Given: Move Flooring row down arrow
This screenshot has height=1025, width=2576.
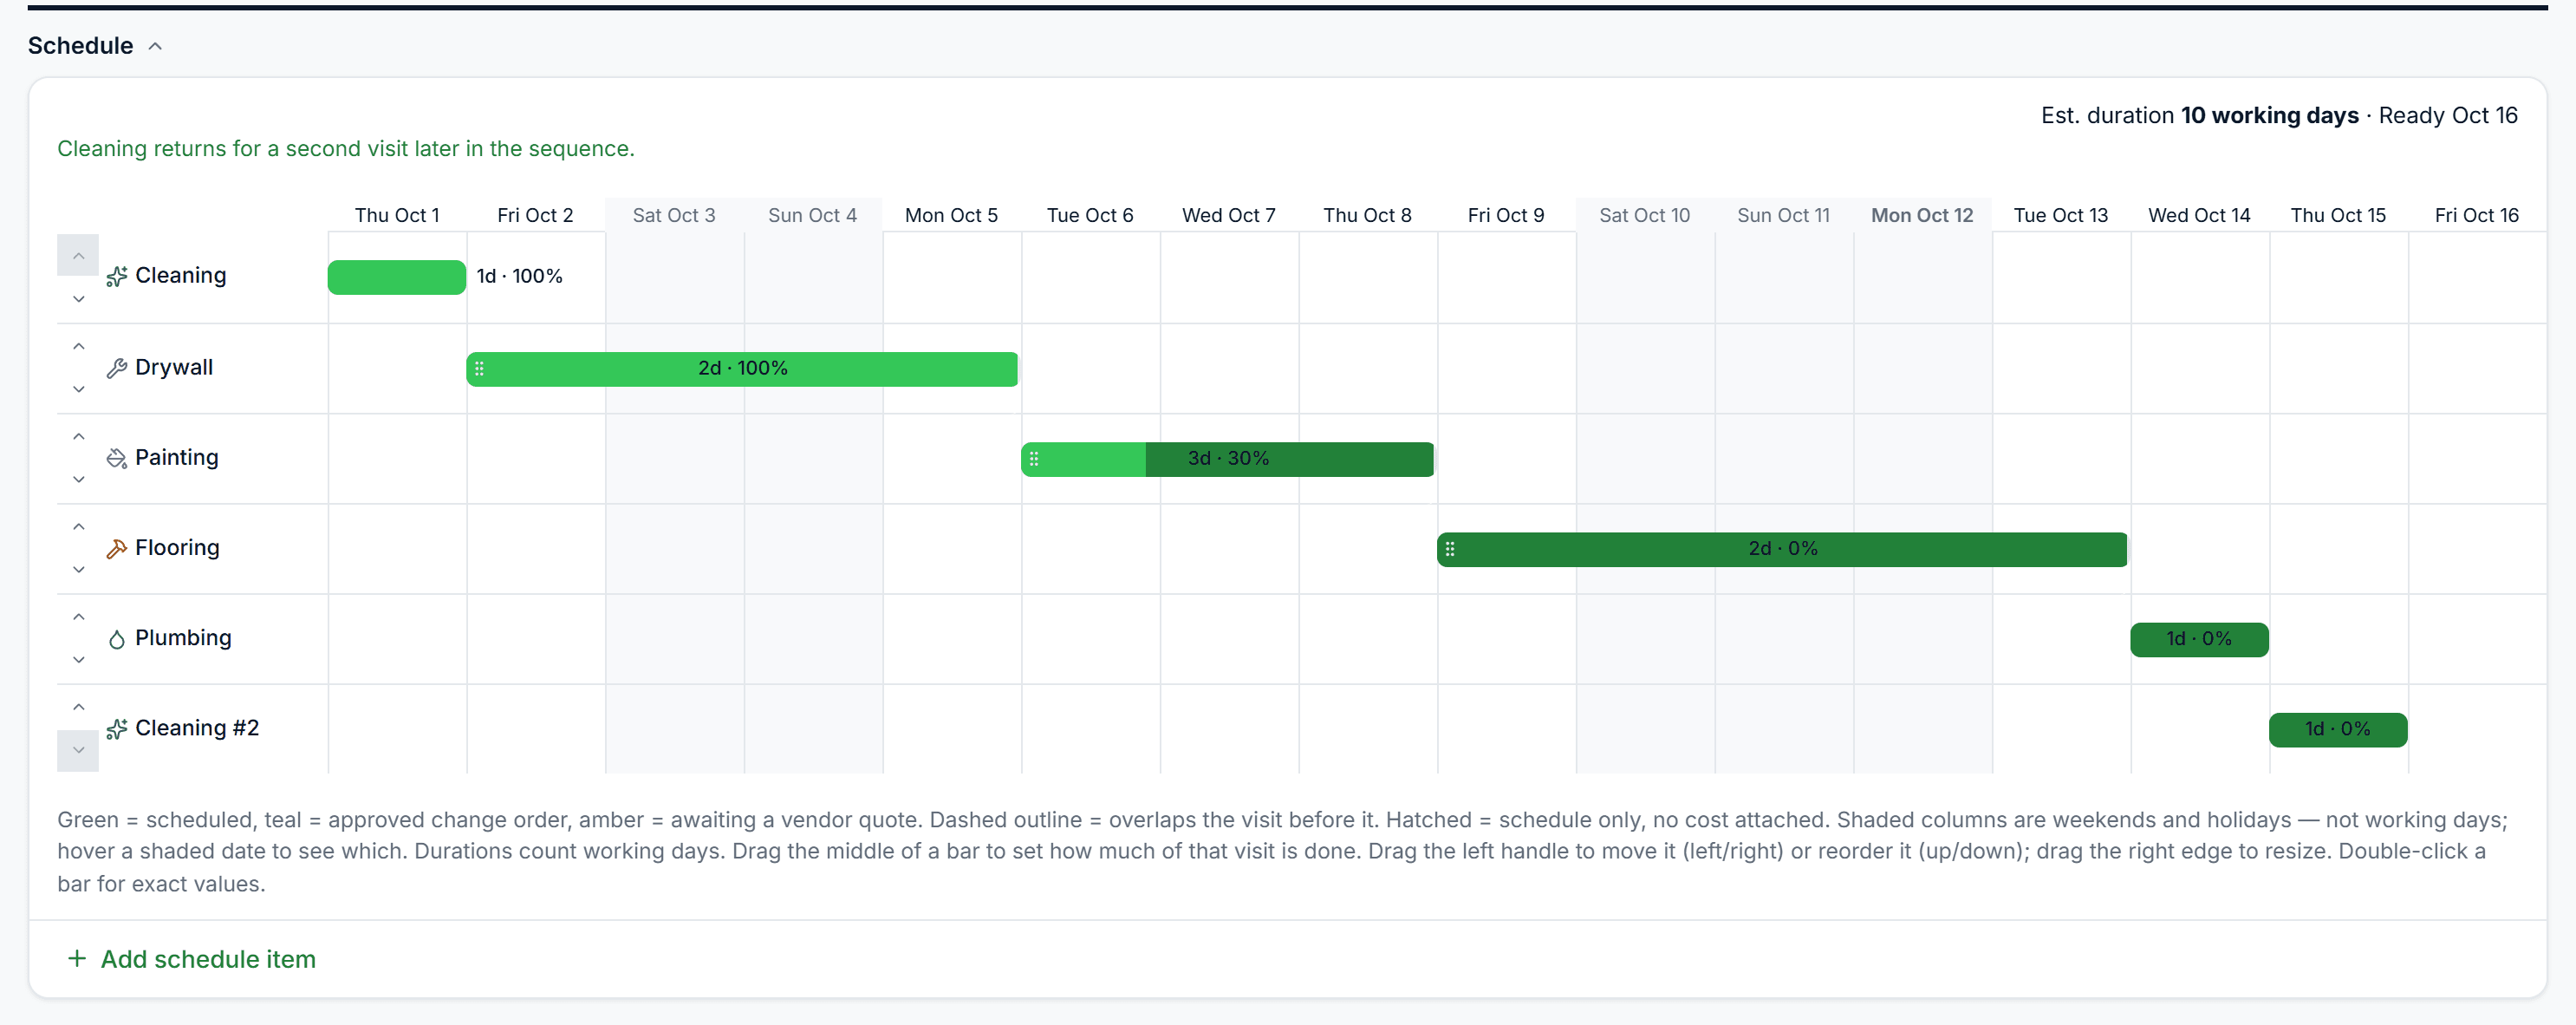Looking at the screenshot, I should pos(78,568).
